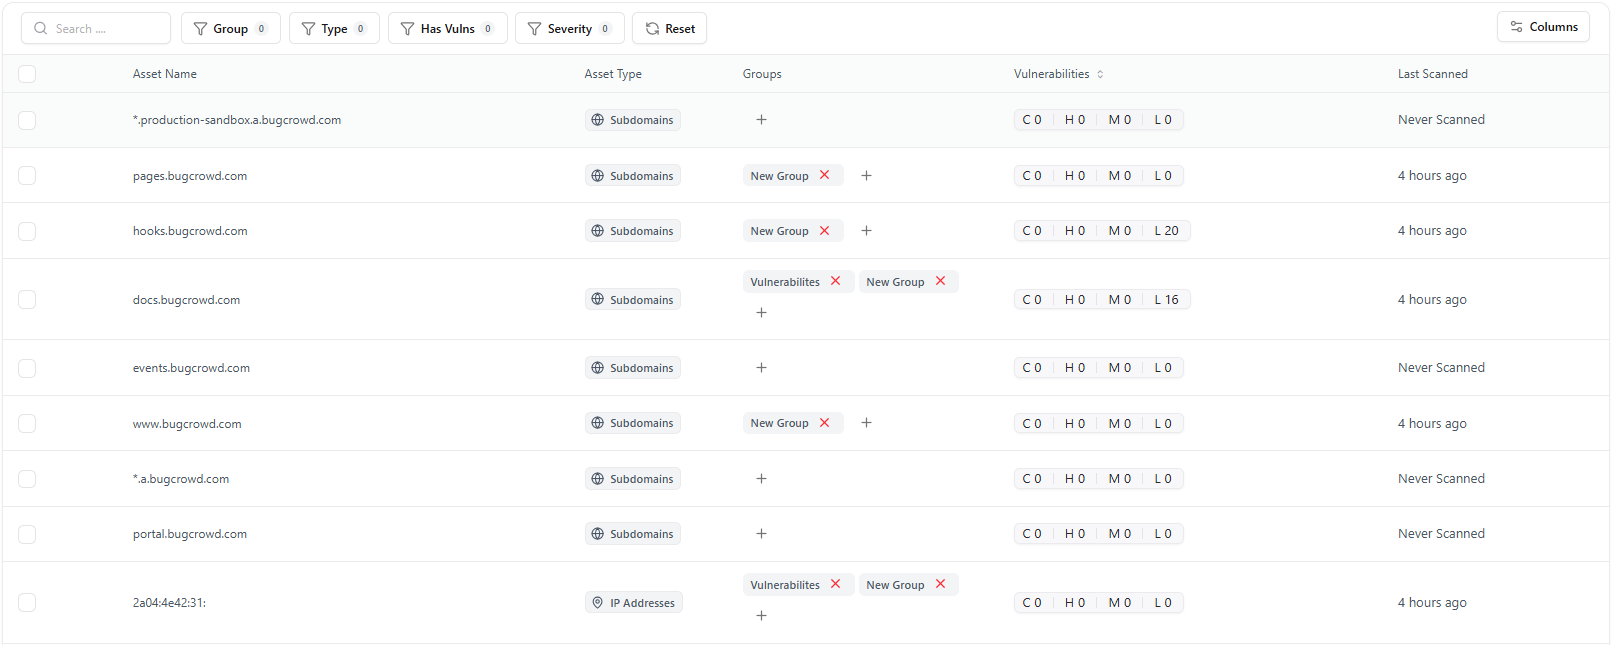The height and width of the screenshot is (645, 1612).
Task: Select the *.production-sandbox.a.bugcrowd.com row checkbox
Action: [x=27, y=120]
